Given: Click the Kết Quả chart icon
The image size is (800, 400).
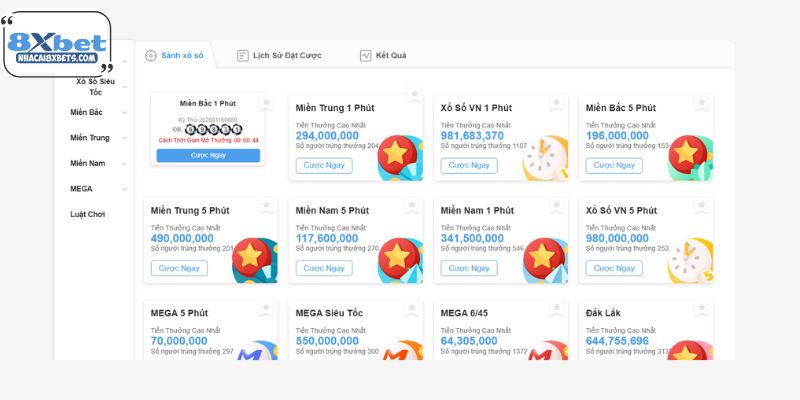Looking at the screenshot, I should 366,56.
